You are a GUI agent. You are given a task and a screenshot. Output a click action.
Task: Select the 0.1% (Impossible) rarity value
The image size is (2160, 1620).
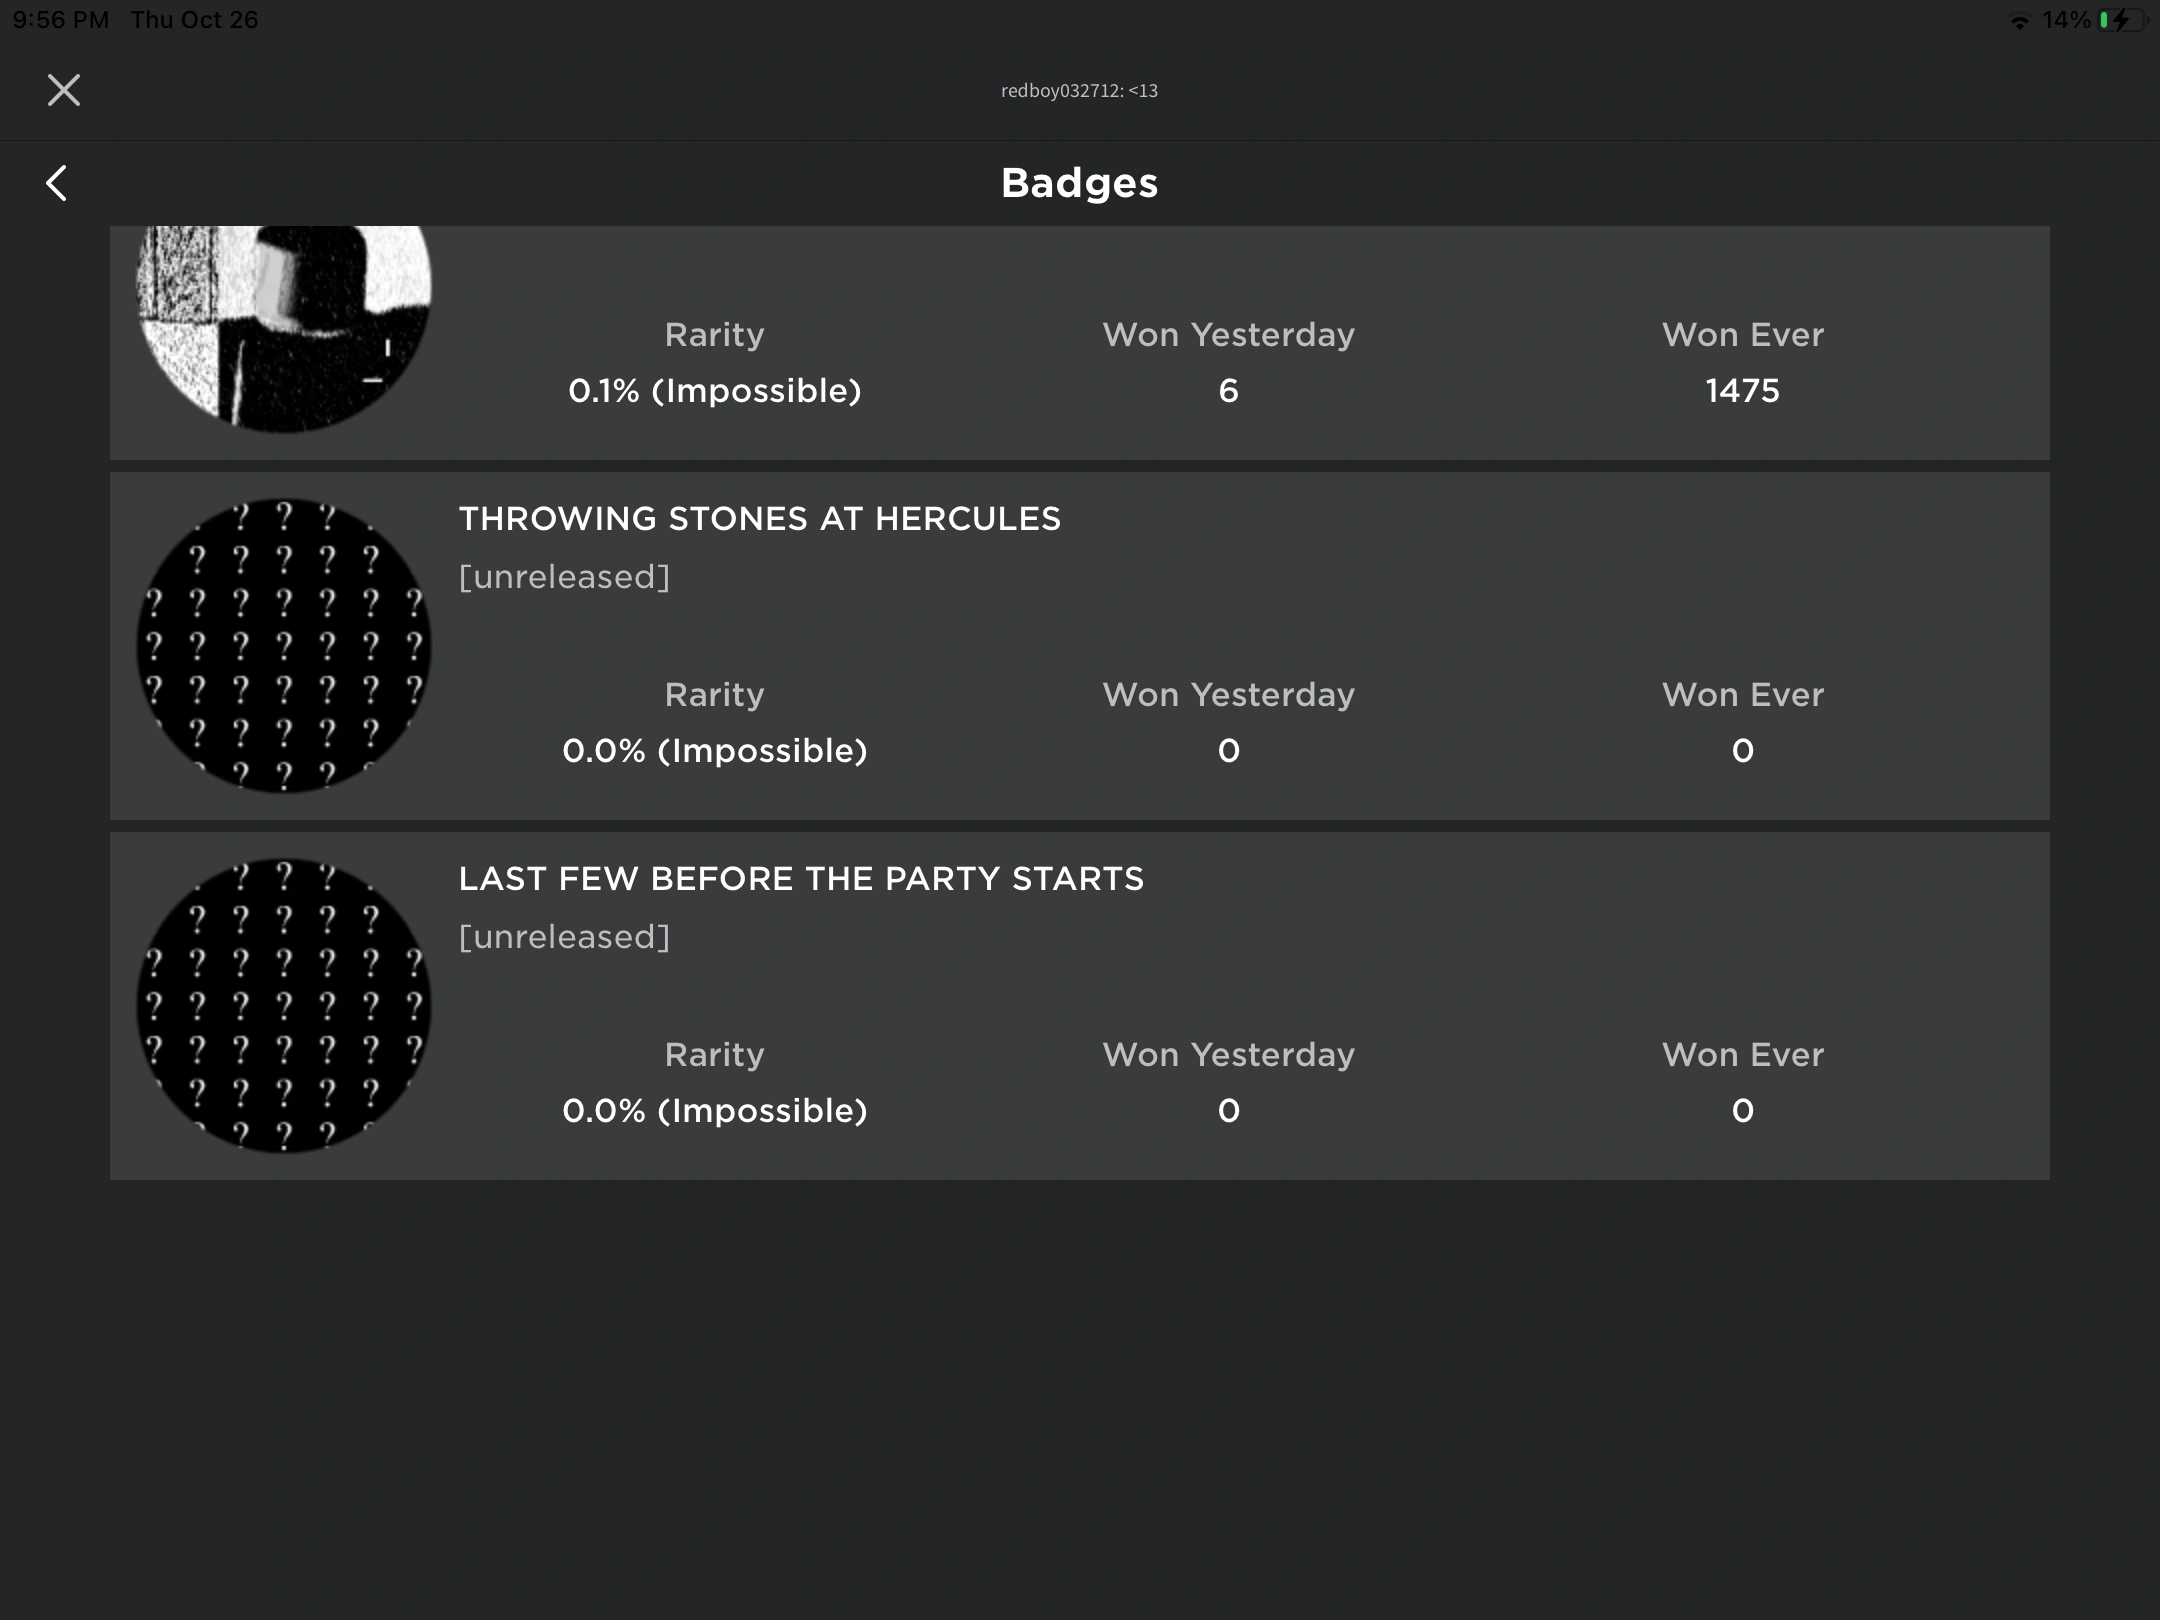pos(714,390)
